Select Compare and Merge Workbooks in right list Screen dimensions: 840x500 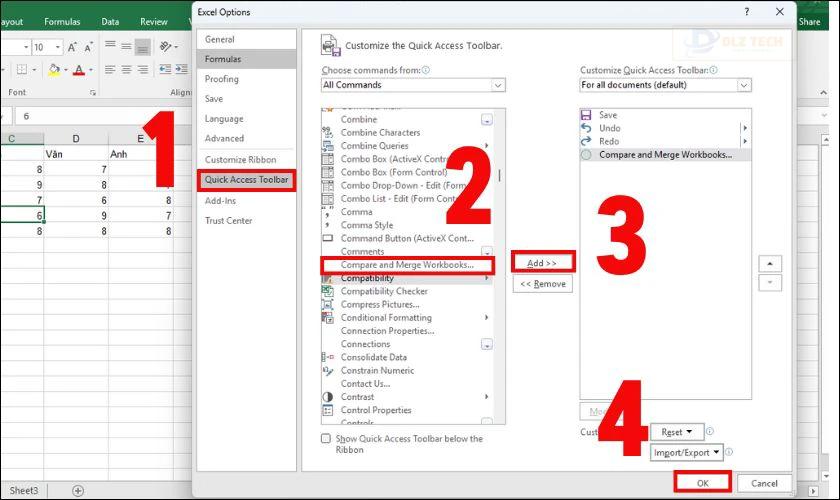665,154
